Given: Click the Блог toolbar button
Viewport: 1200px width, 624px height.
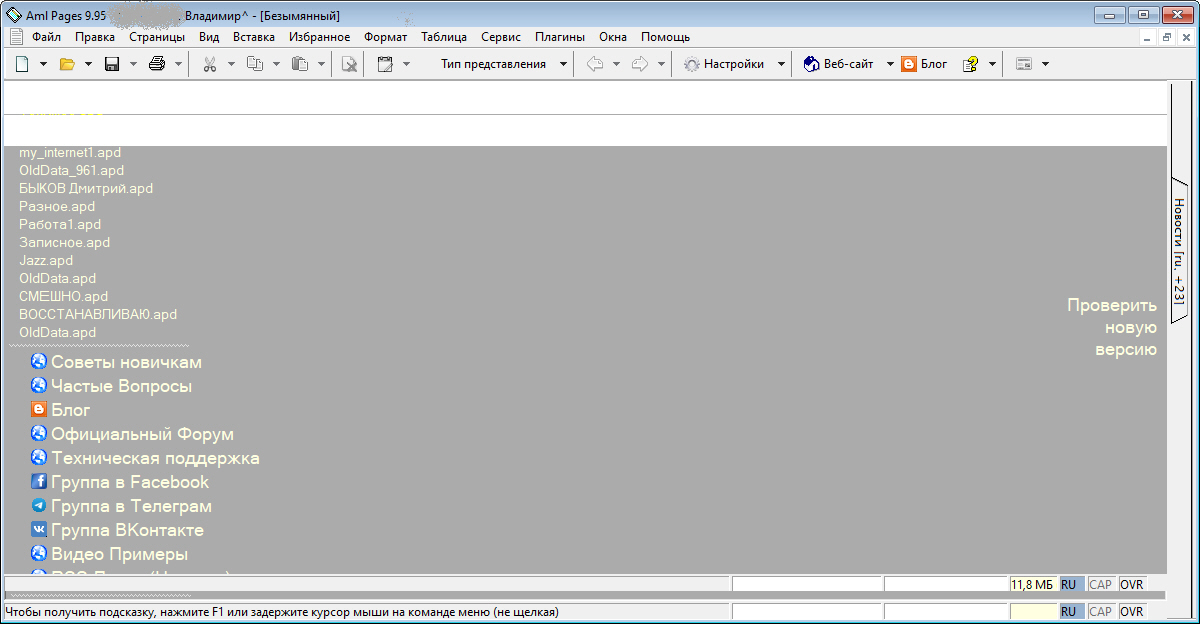Looking at the screenshot, I should pyautogui.click(x=924, y=64).
